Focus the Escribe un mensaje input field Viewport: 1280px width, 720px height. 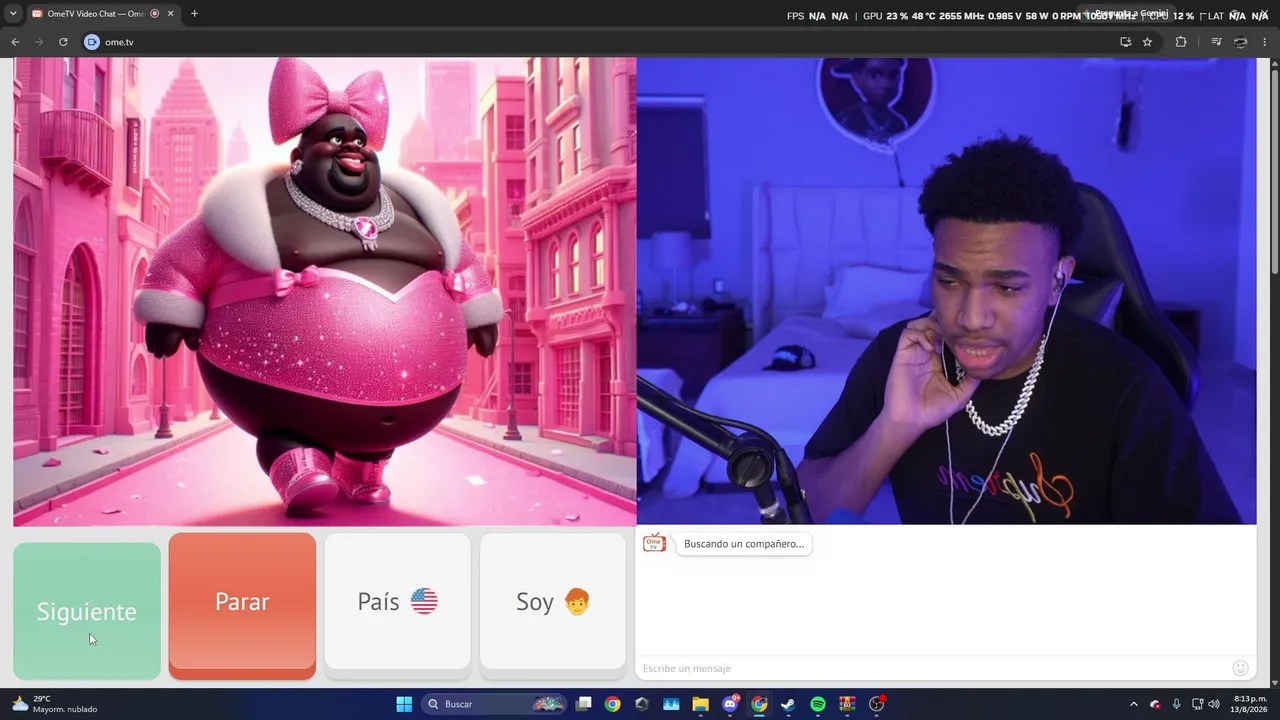click(932, 668)
